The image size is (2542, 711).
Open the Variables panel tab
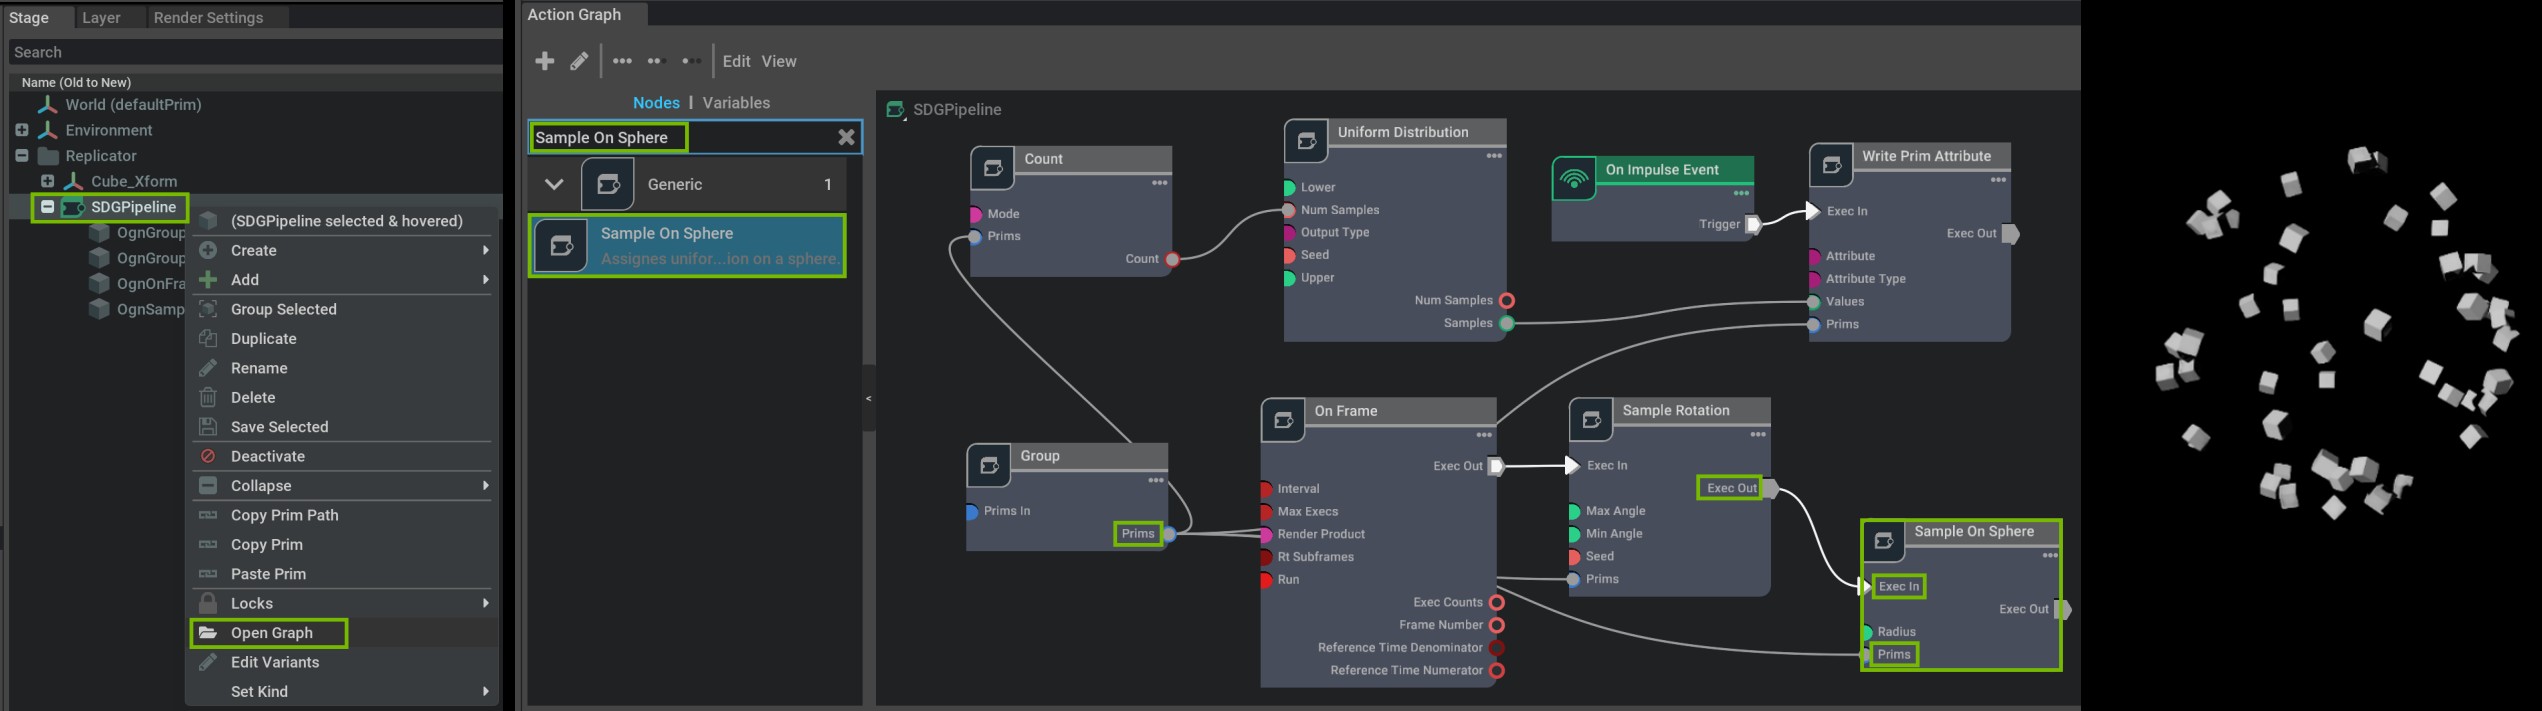tap(736, 103)
